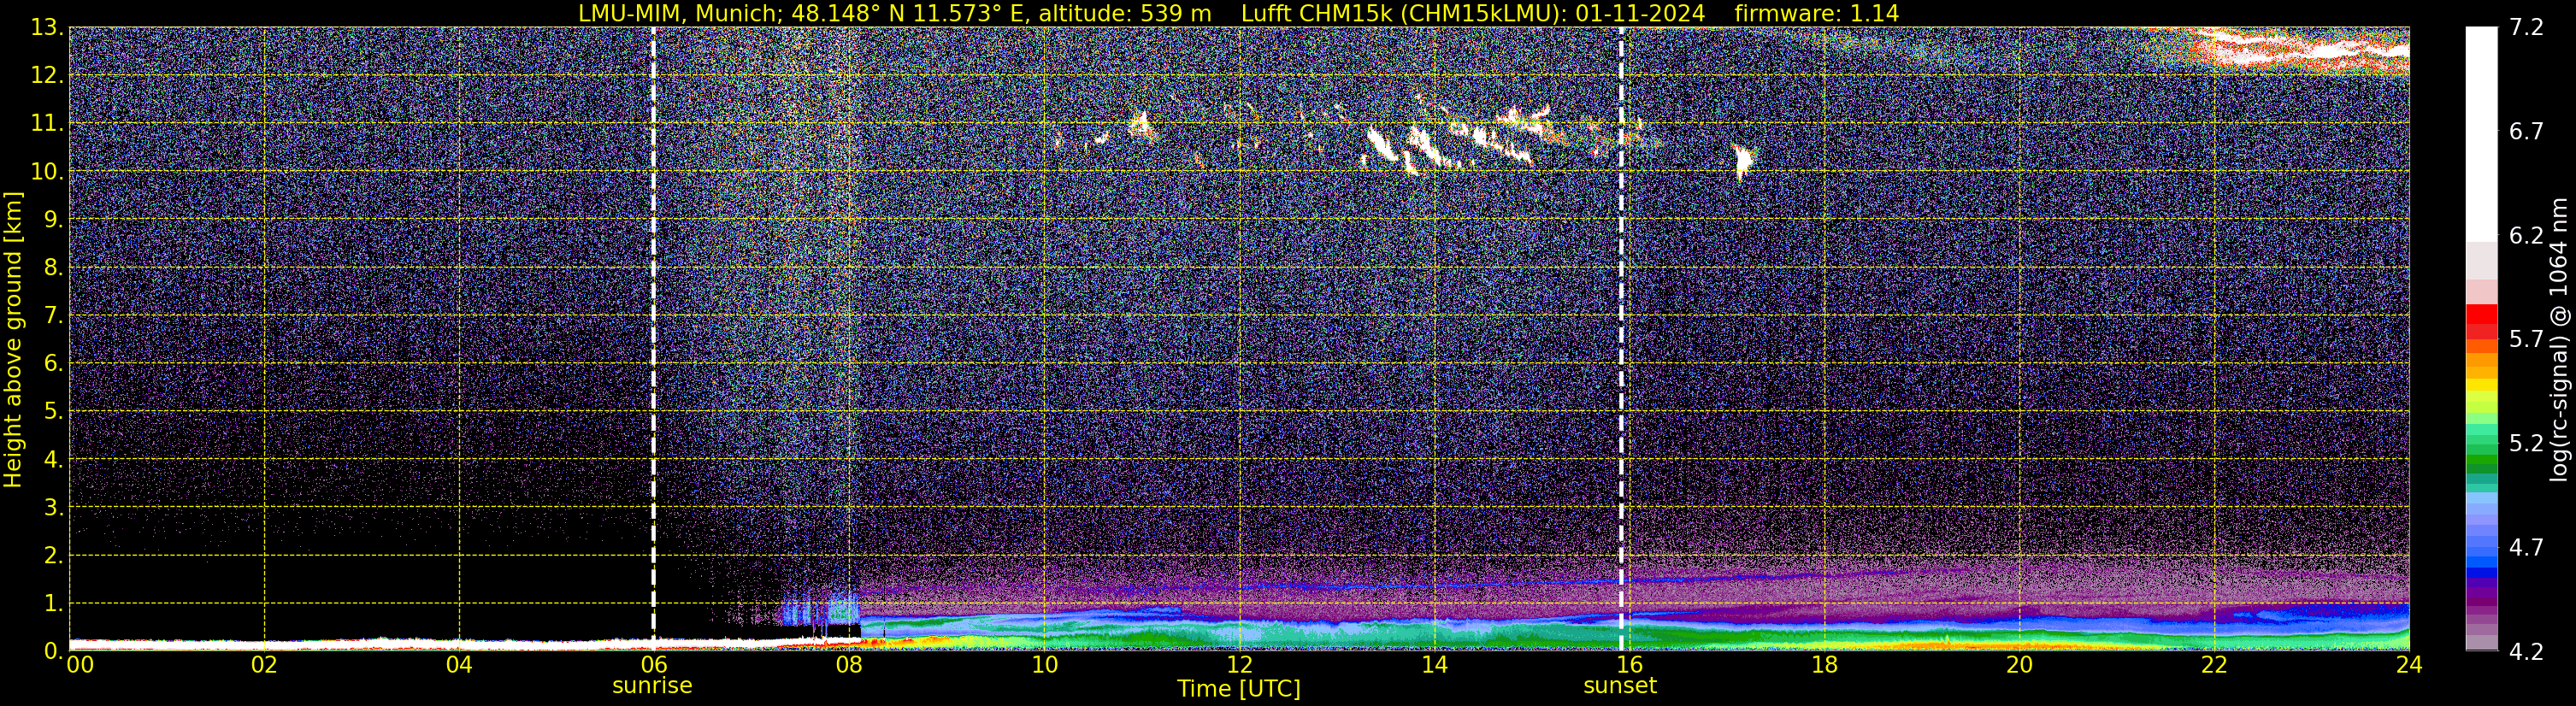2576x706 pixels.
Task: Click the '00' time axis tick label
Action: tap(79, 665)
